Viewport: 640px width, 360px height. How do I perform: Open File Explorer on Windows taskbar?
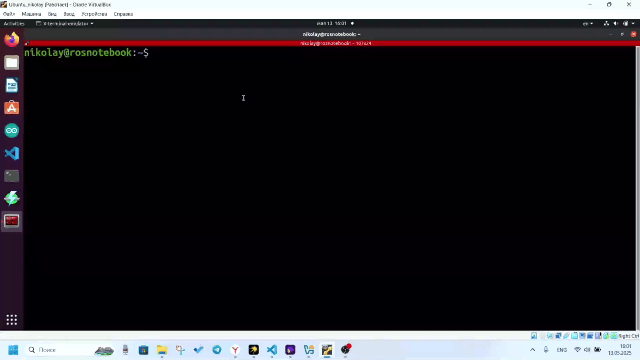pos(162,350)
